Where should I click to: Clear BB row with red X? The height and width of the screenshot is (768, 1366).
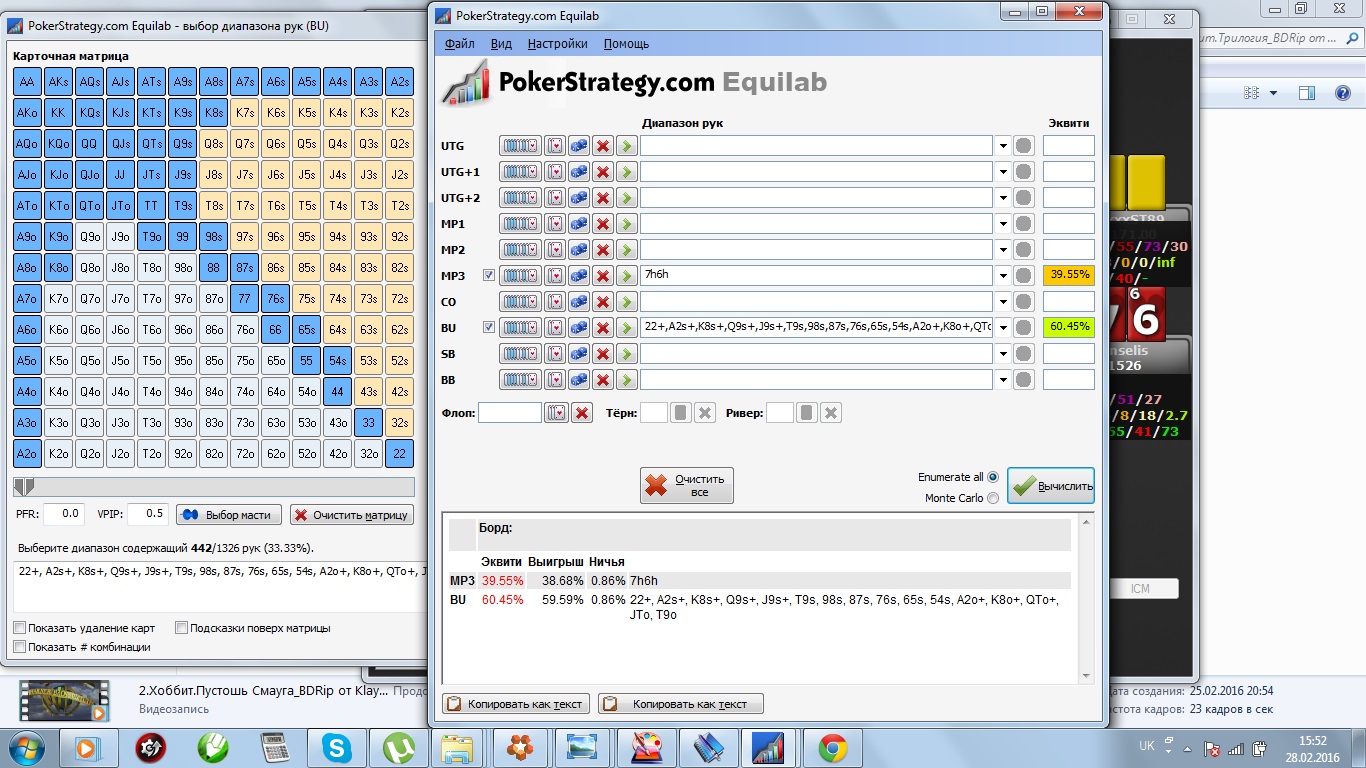click(x=603, y=380)
